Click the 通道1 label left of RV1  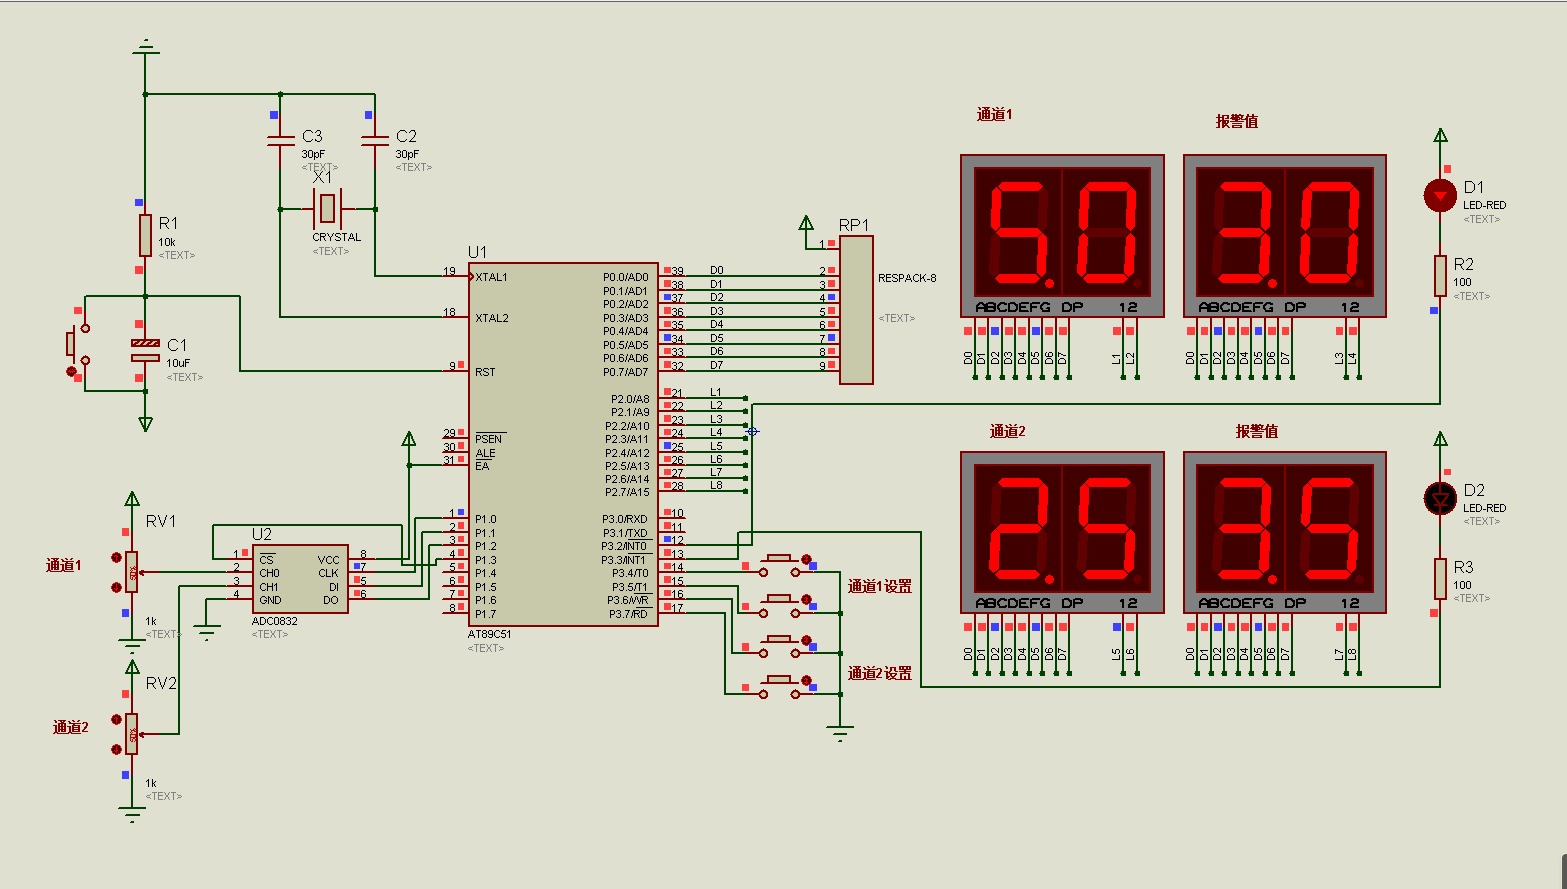pos(64,566)
